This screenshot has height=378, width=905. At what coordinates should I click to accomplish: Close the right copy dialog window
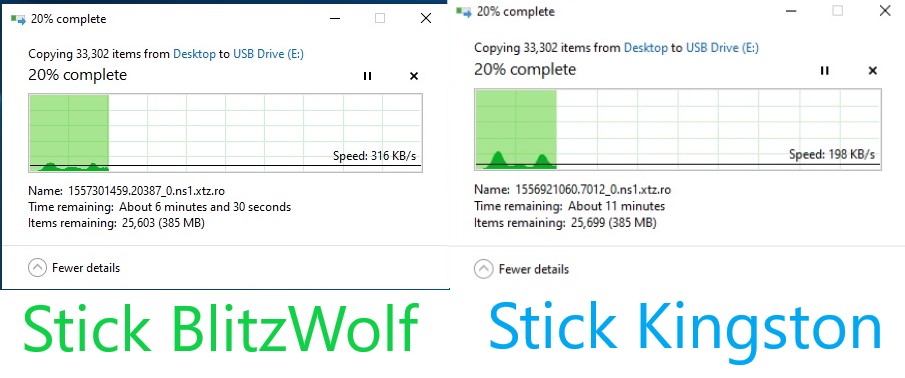pyautogui.click(x=885, y=11)
